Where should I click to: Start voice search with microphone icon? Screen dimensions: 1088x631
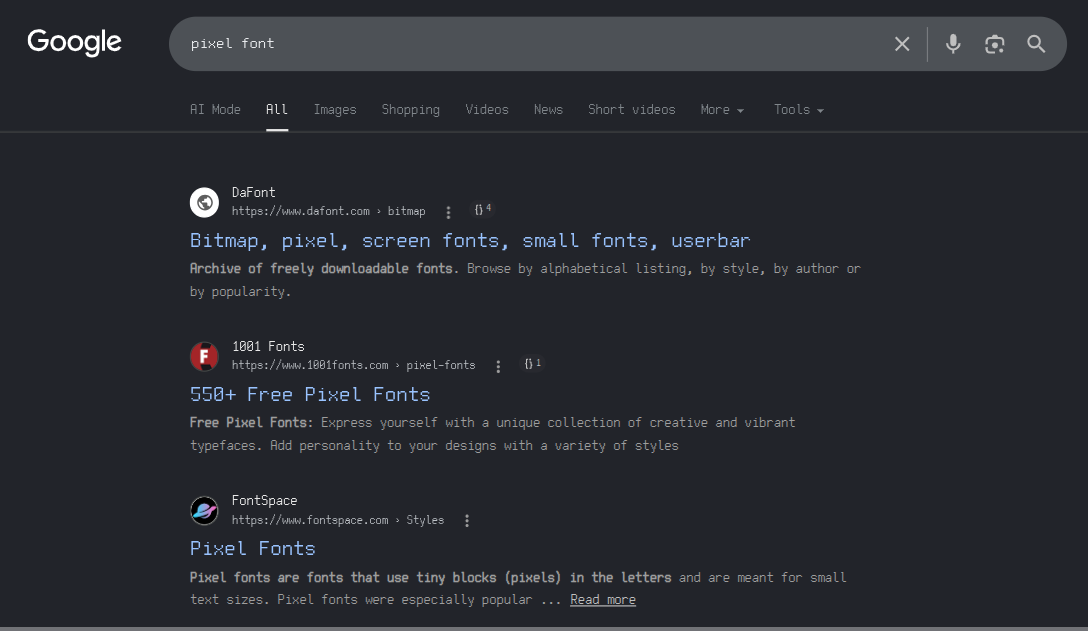click(x=953, y=44)
